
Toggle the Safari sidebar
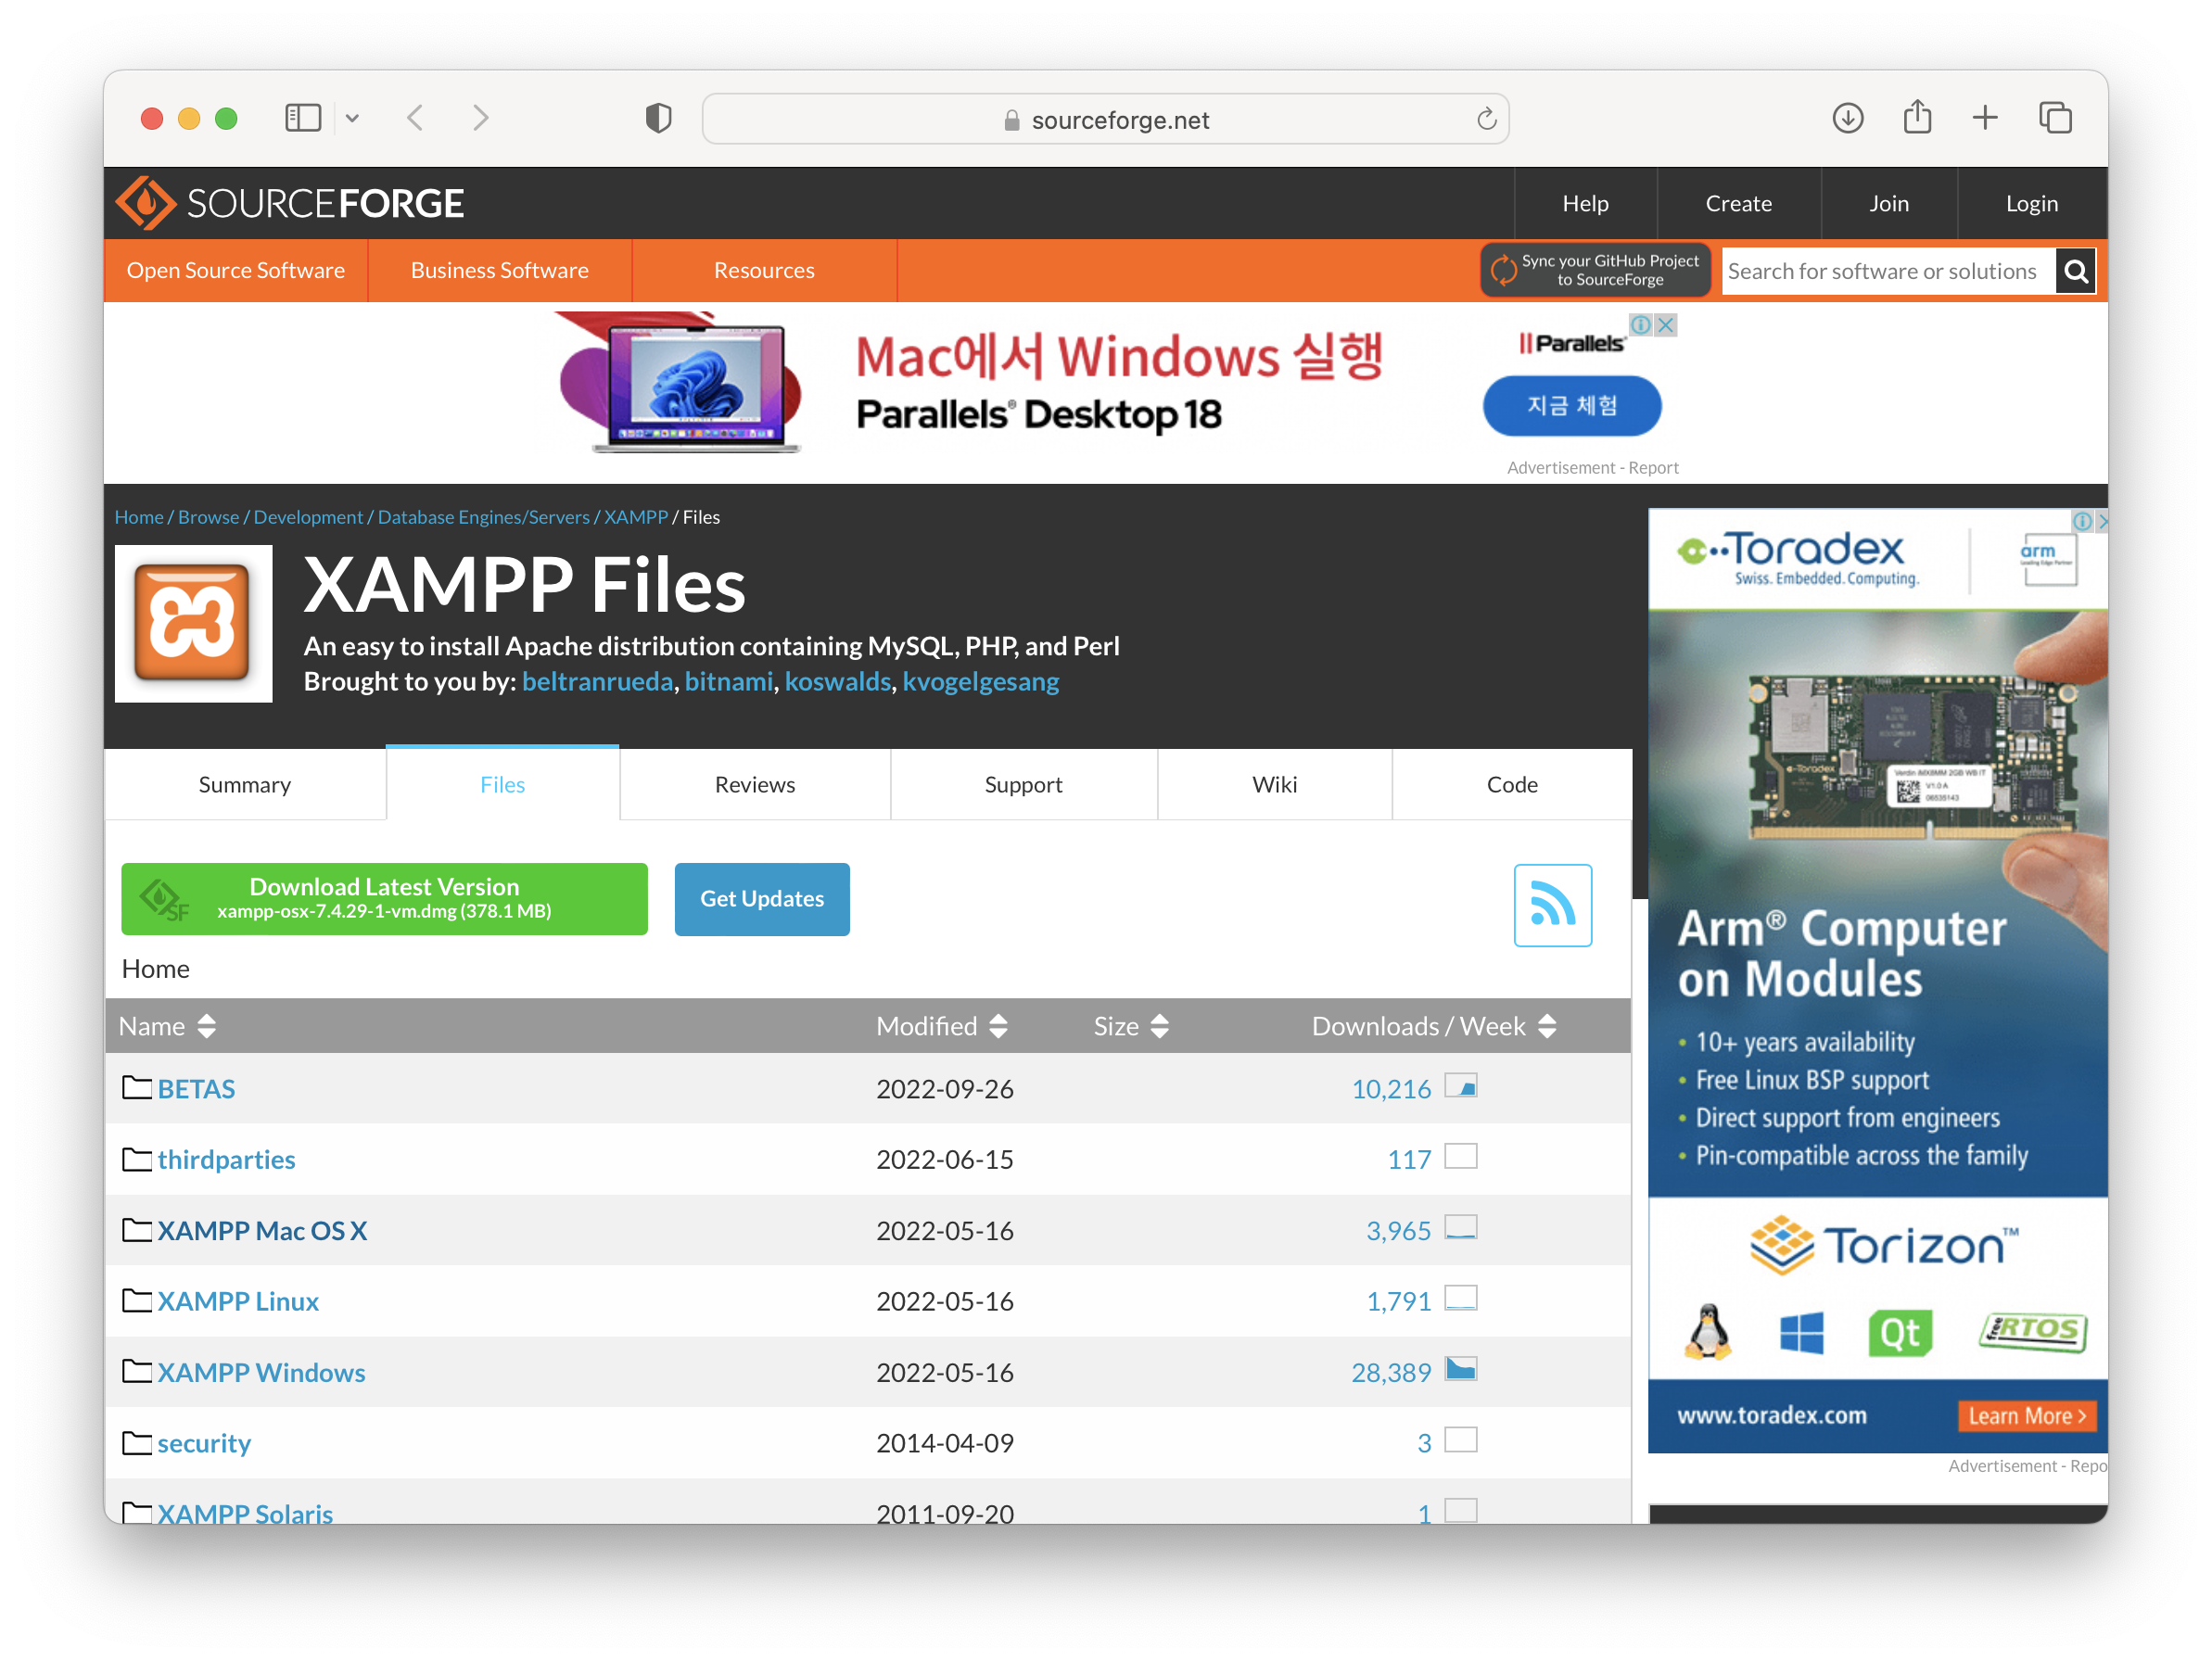pyautogui.click(x=302, y=118)
